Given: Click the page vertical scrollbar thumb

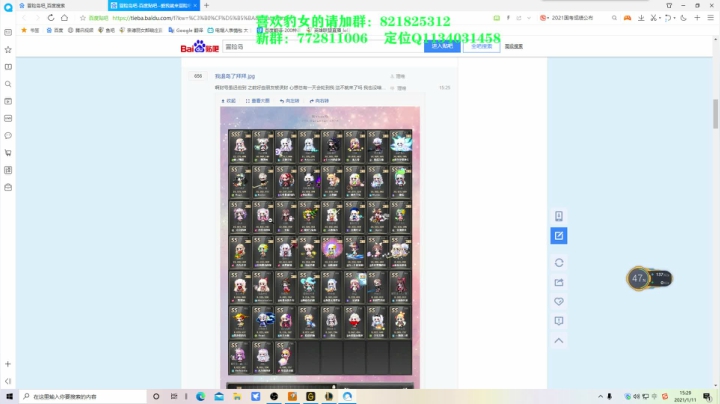Looking at the screenshot, I should (x=715, y=114).
